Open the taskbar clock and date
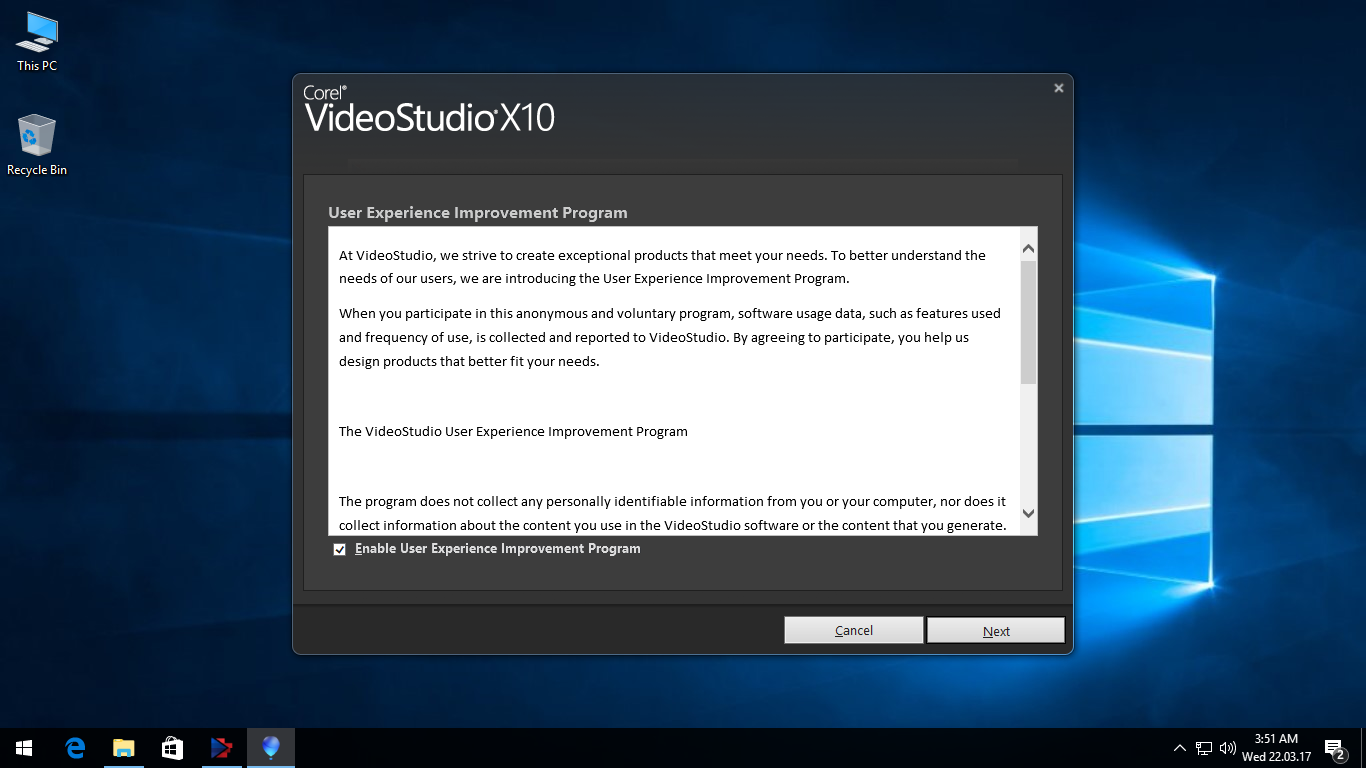This screenshot has height=768, width=1366. [x=1276, y=748]
